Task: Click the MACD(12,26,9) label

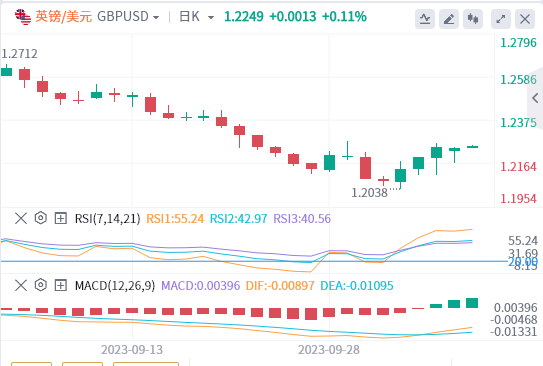Action: (115, 286)
